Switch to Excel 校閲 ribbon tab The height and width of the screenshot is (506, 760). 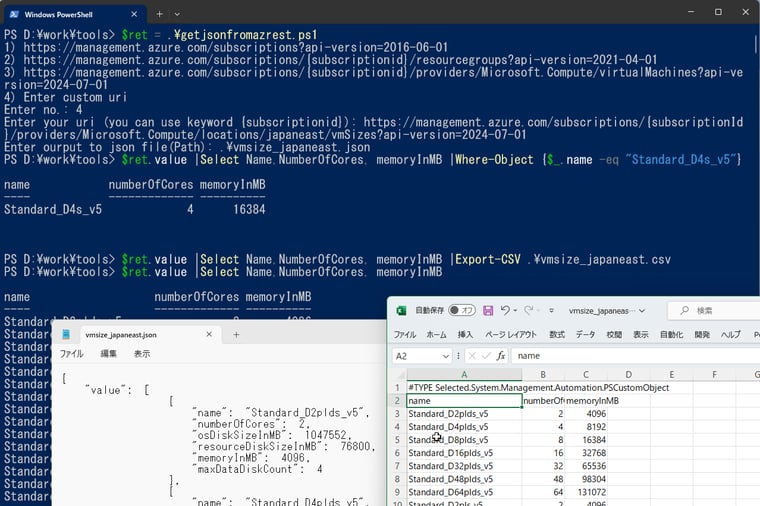pyautogui.click(x=614, y=334)
